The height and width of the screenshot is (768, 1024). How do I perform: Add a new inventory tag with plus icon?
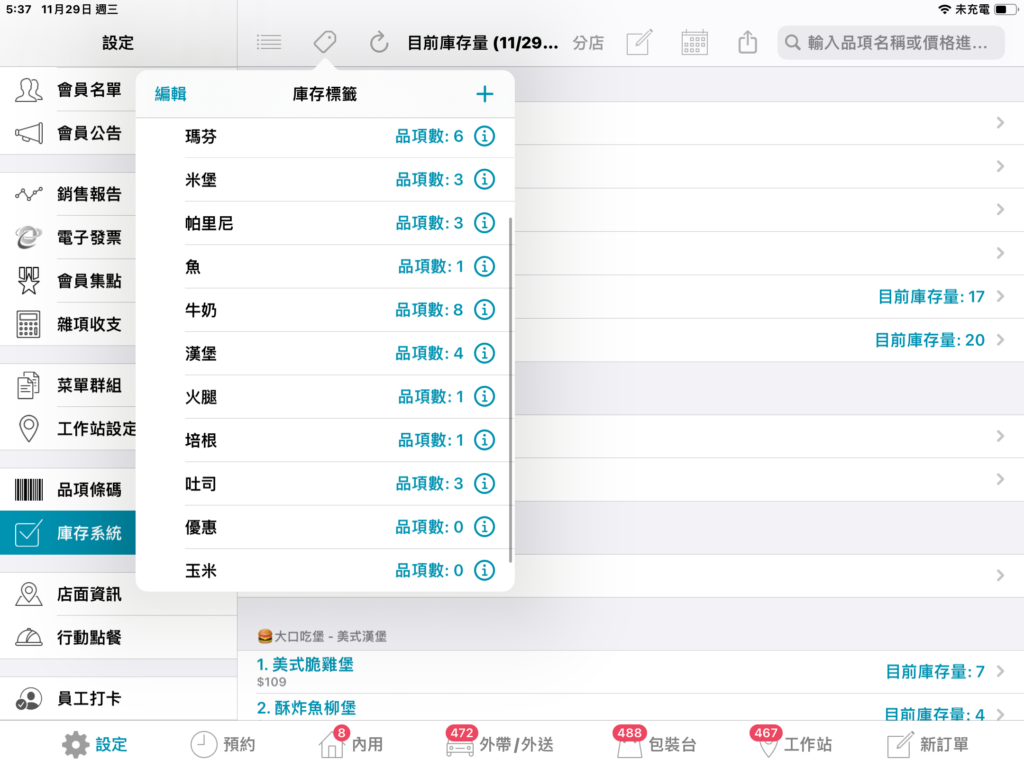(x=485, y=94)
